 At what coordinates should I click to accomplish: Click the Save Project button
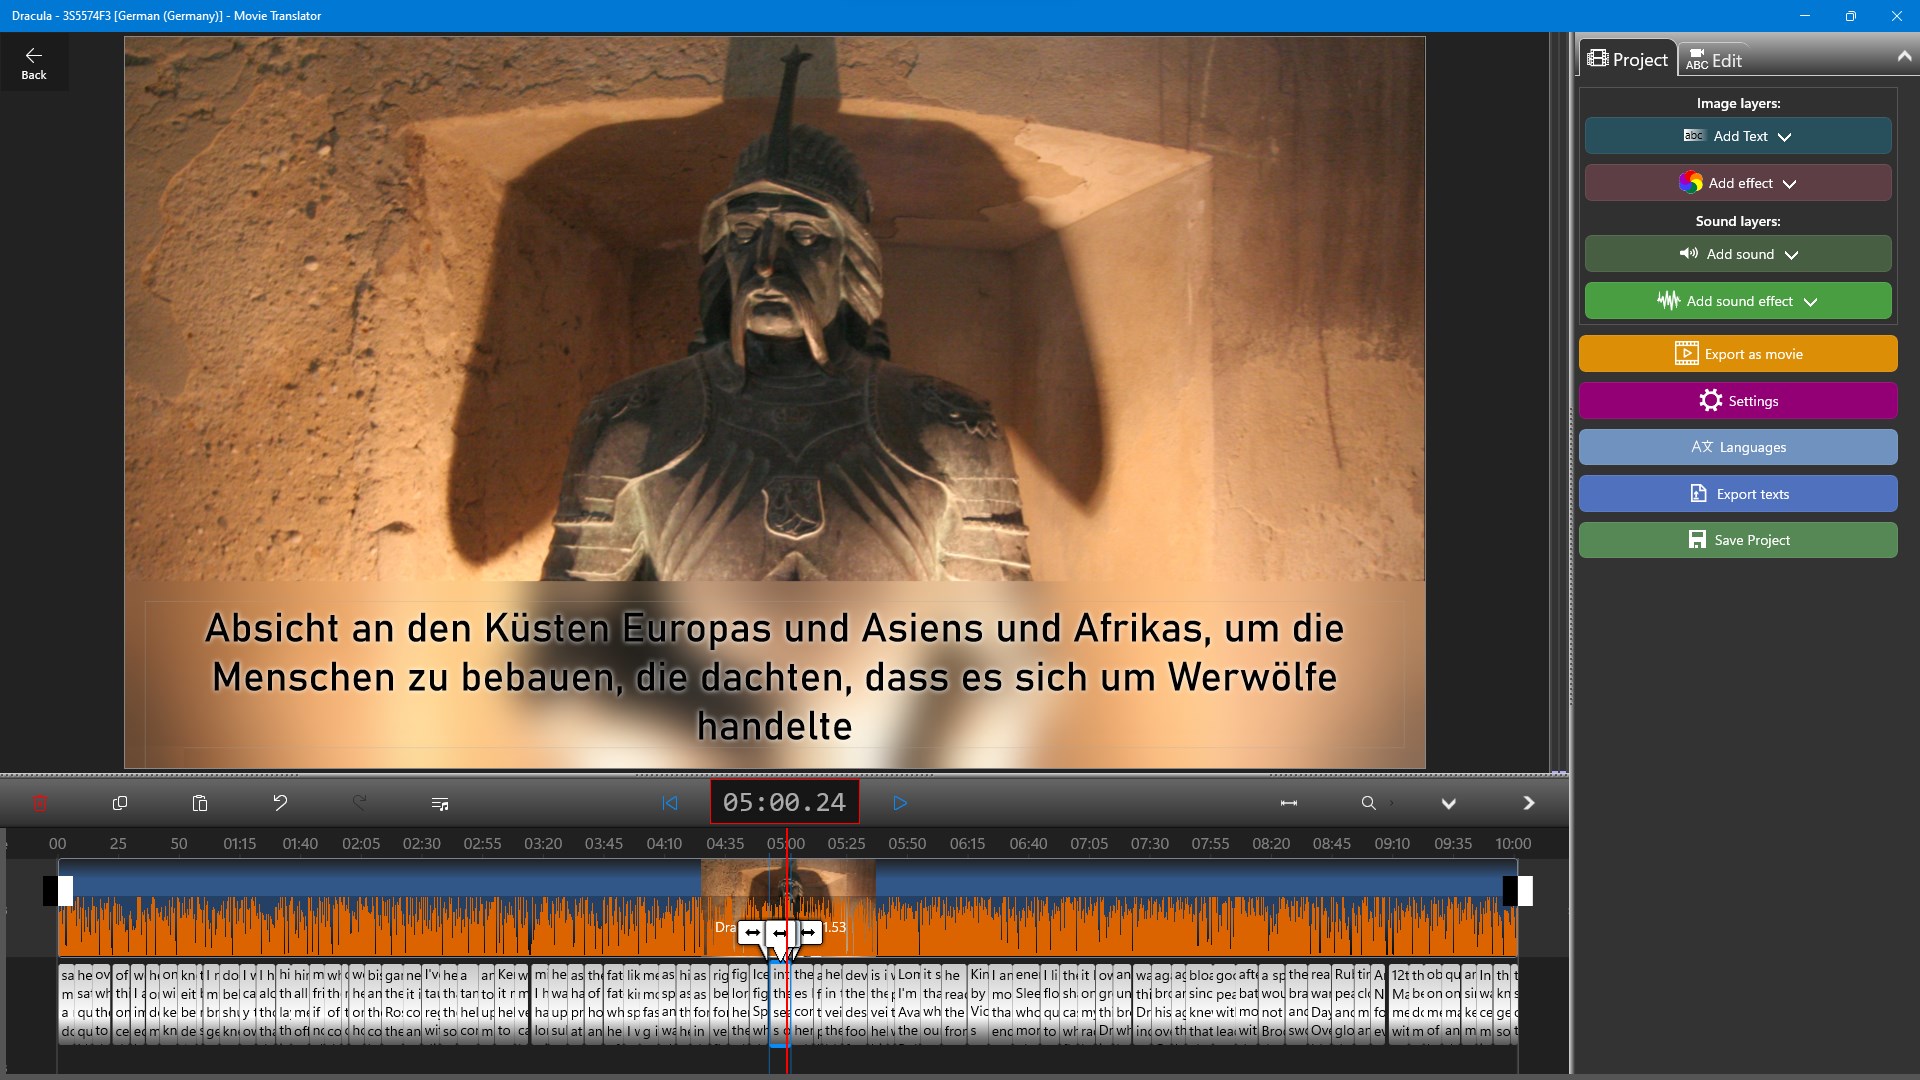pyautogui.click(x=1738, y=540)
